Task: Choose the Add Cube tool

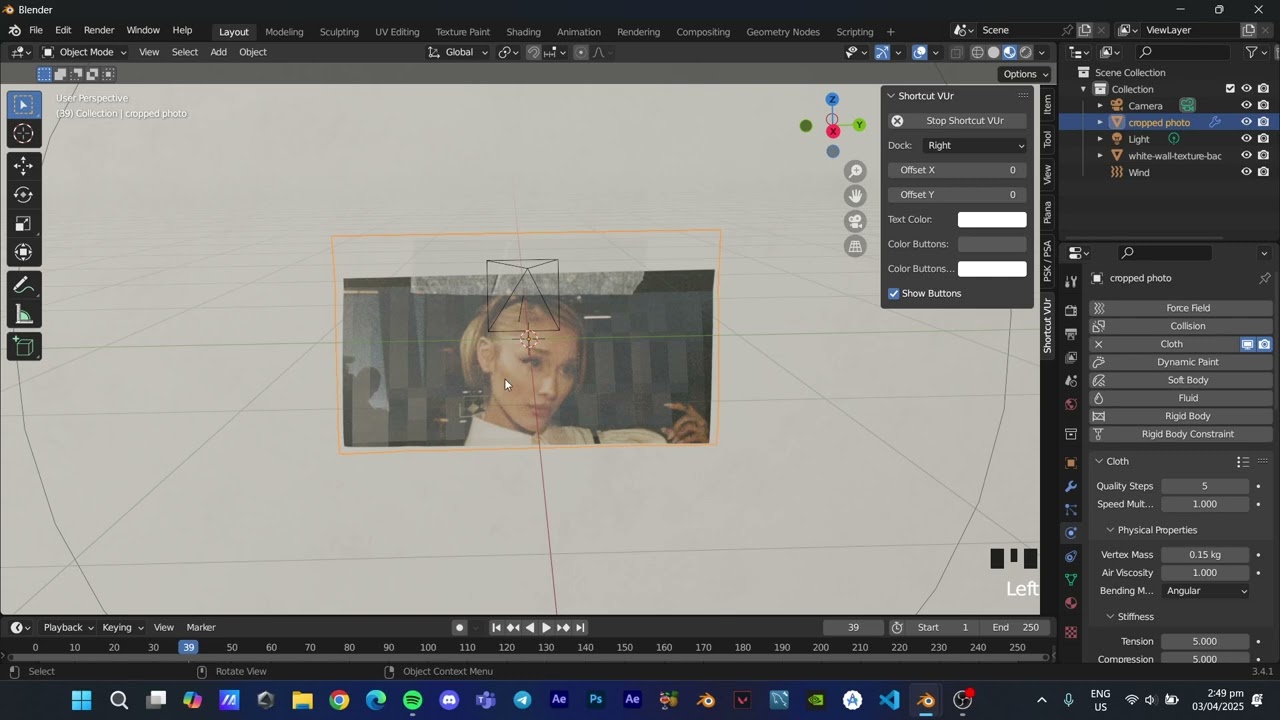Action: (24, 346)
